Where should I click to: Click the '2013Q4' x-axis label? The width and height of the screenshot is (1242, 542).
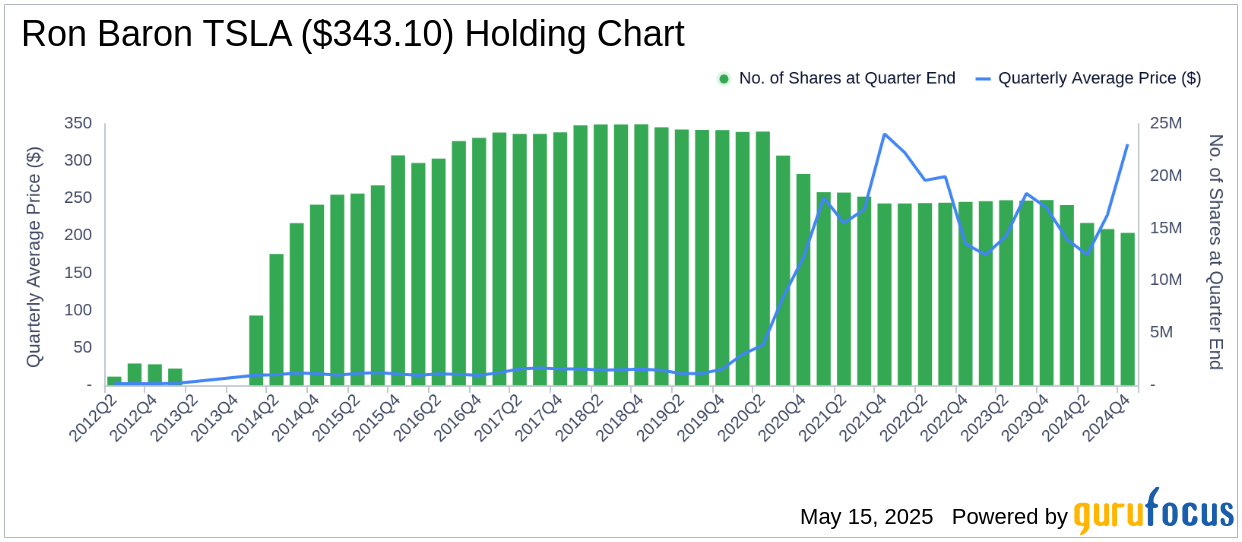tap(215, 418)
